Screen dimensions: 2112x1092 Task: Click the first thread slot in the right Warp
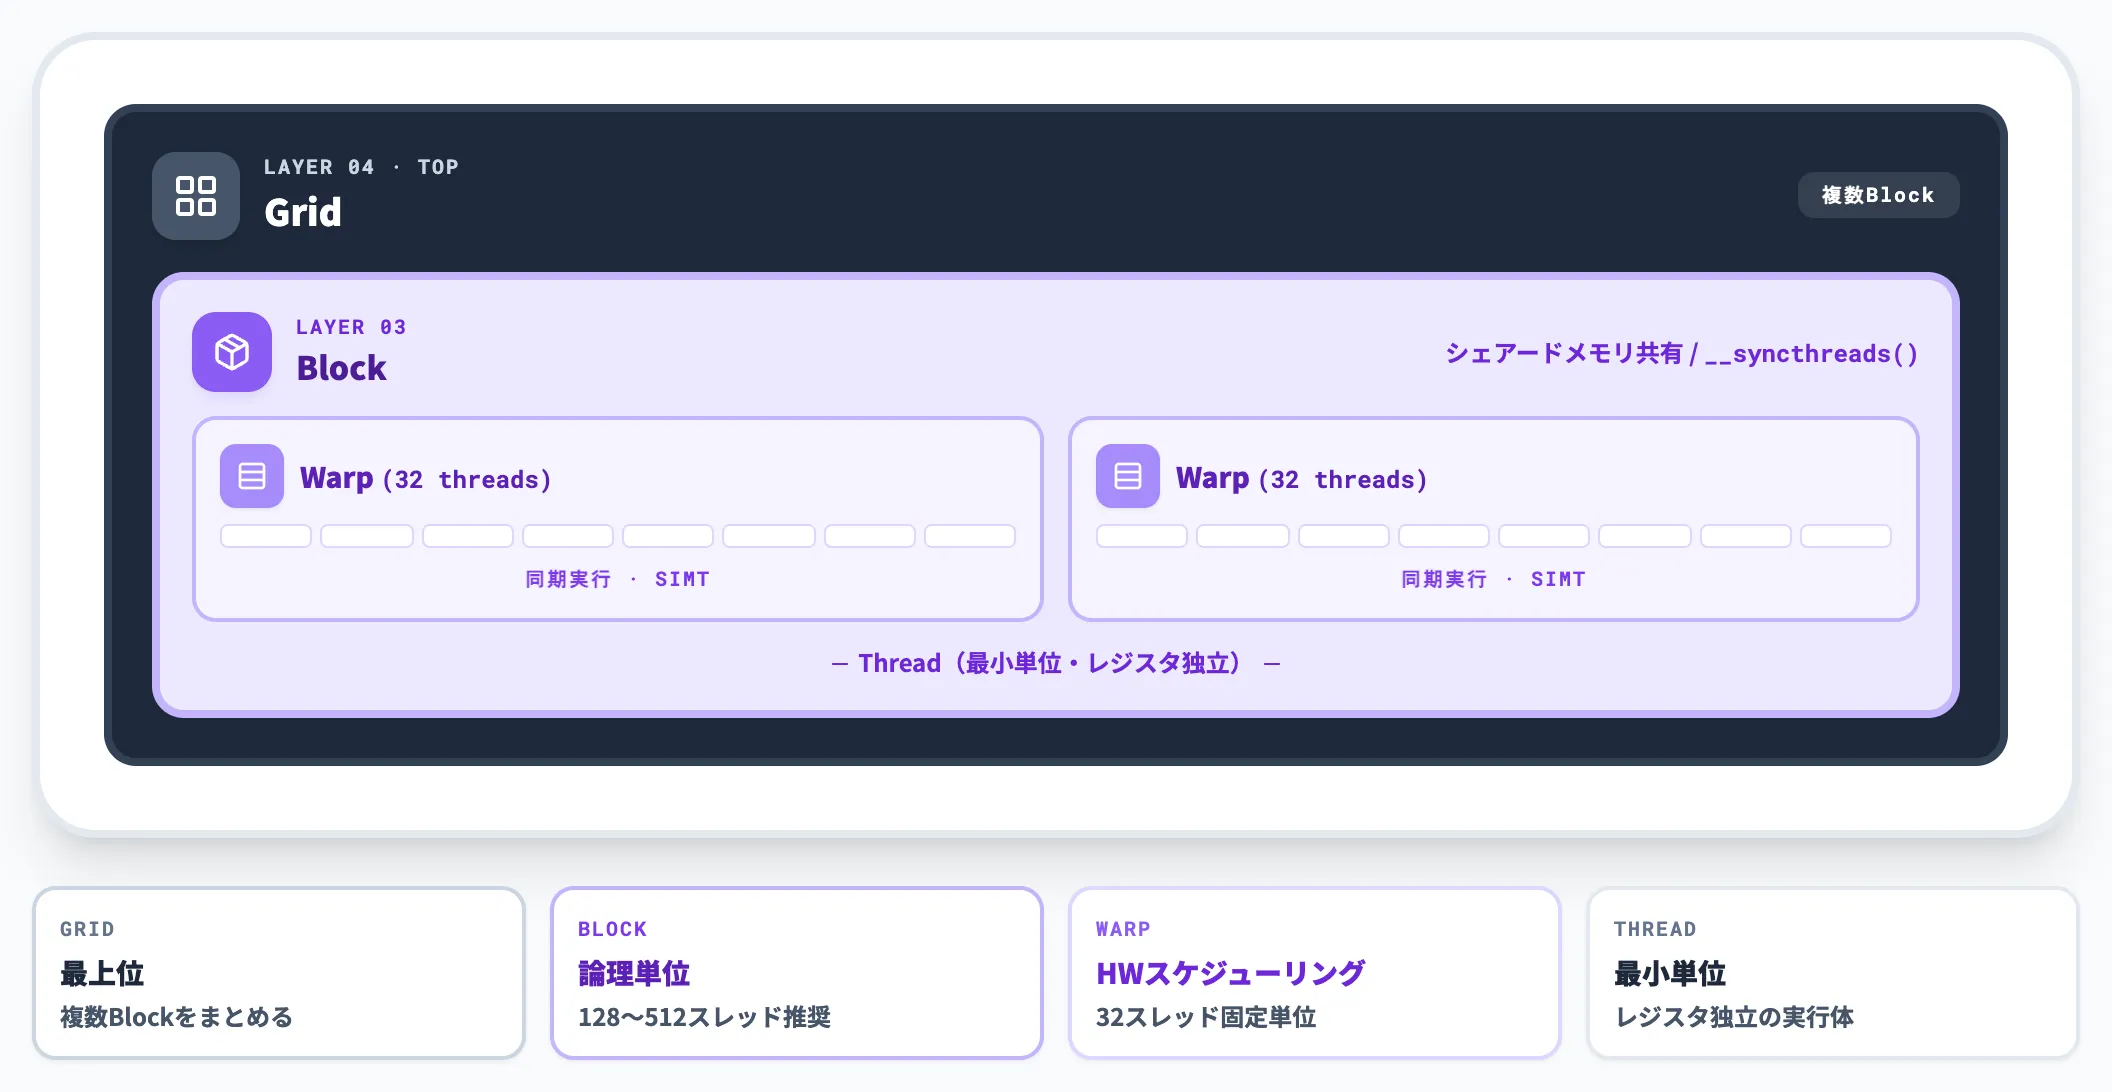pyautogui.click(x=1142, y=536)
